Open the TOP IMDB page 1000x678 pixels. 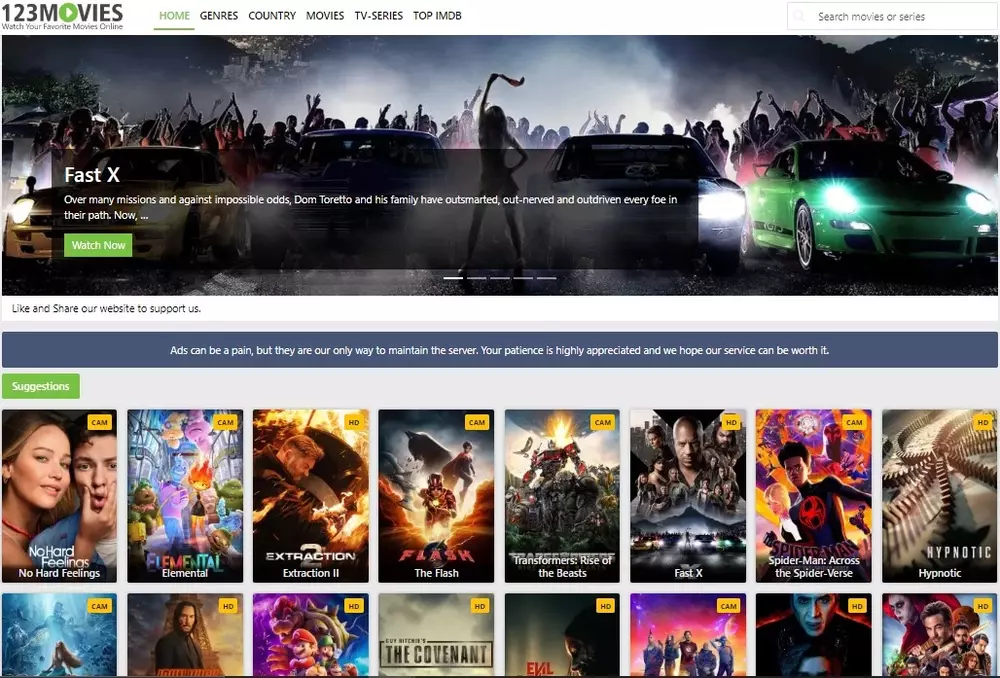click(437, 15)
